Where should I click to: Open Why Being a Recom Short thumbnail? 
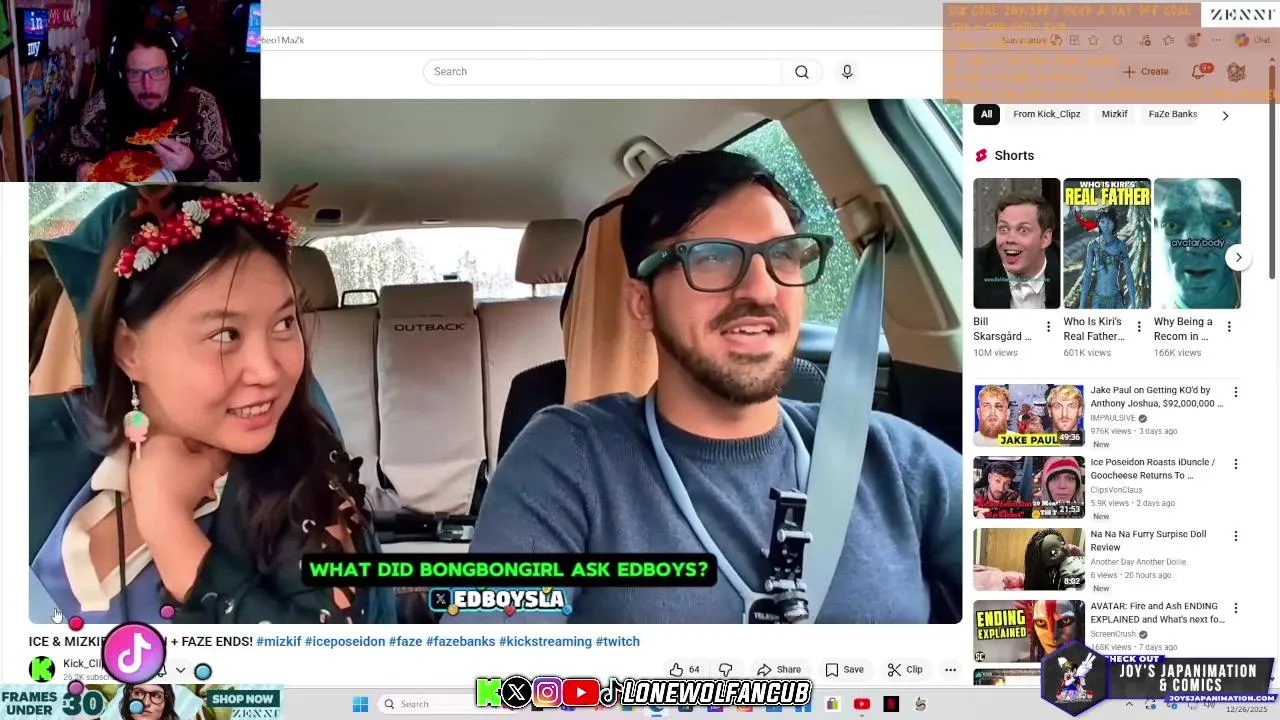[x=1197, y=243]
